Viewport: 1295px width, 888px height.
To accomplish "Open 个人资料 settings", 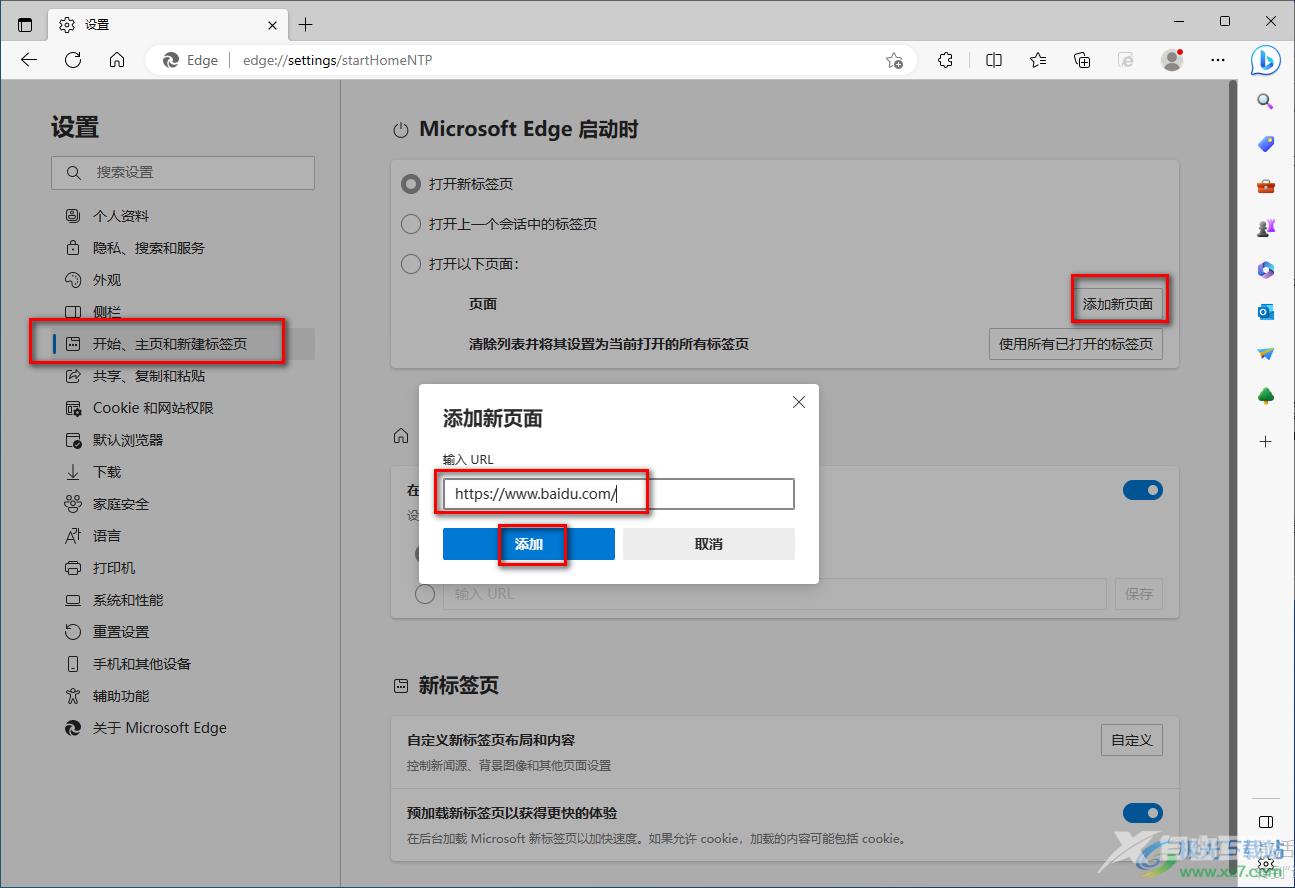I will tap(121, 216).
